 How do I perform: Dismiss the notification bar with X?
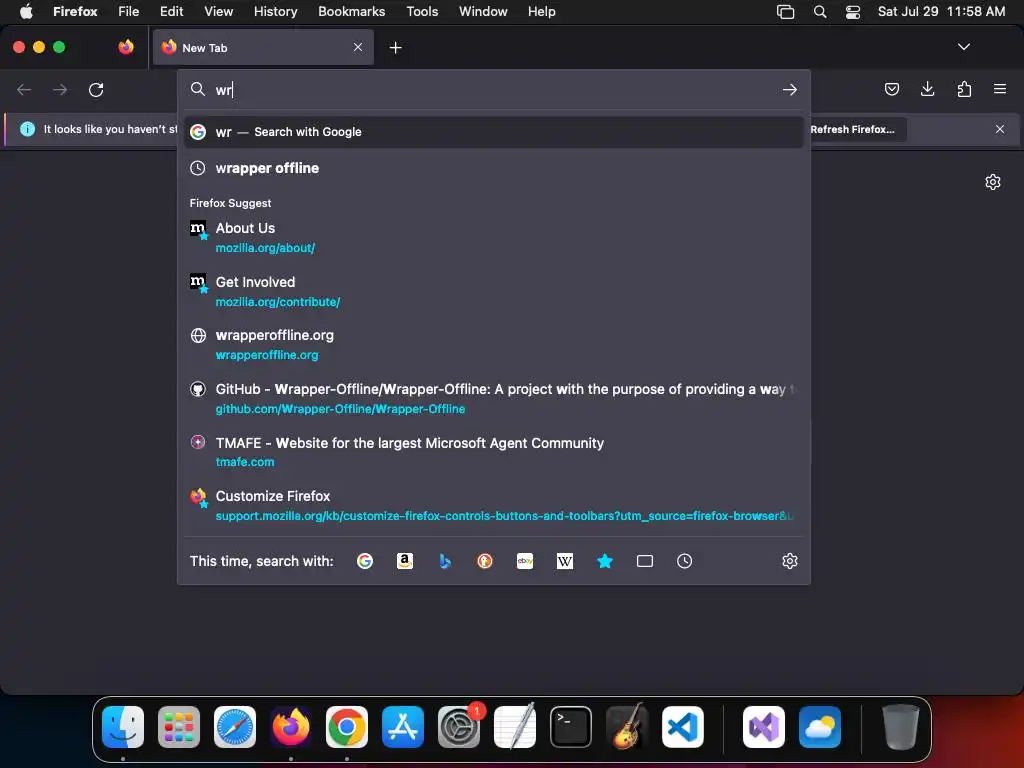pyautogui.click(x=1000, y=129)
